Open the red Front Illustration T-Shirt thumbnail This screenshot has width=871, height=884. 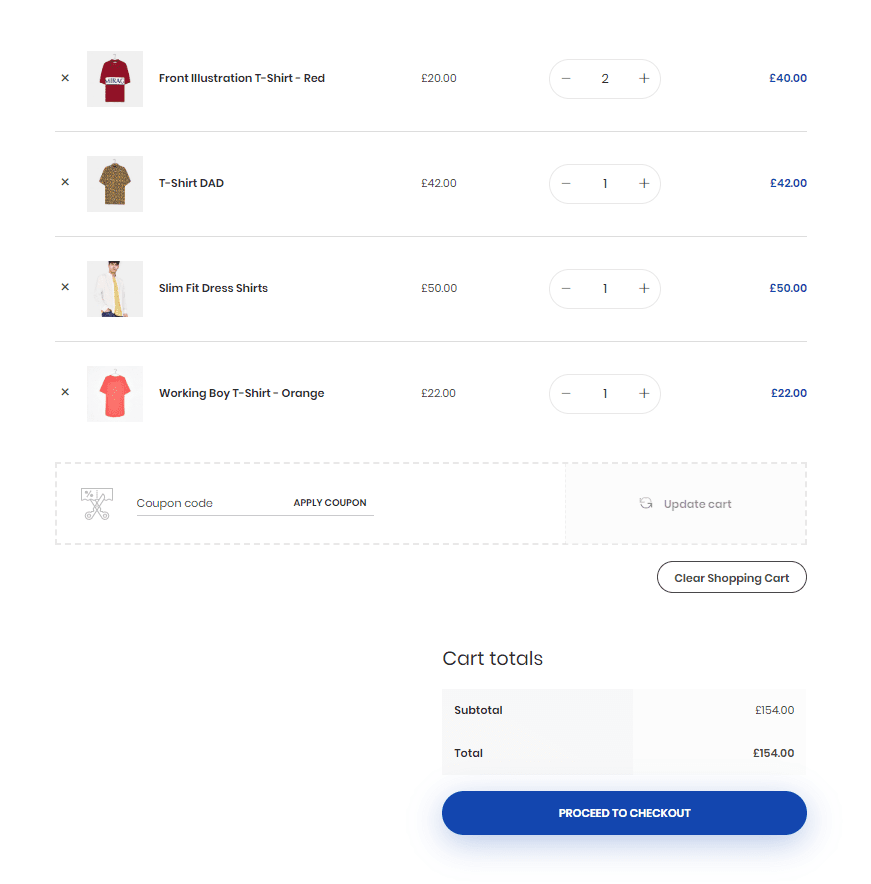pos(114,78)
